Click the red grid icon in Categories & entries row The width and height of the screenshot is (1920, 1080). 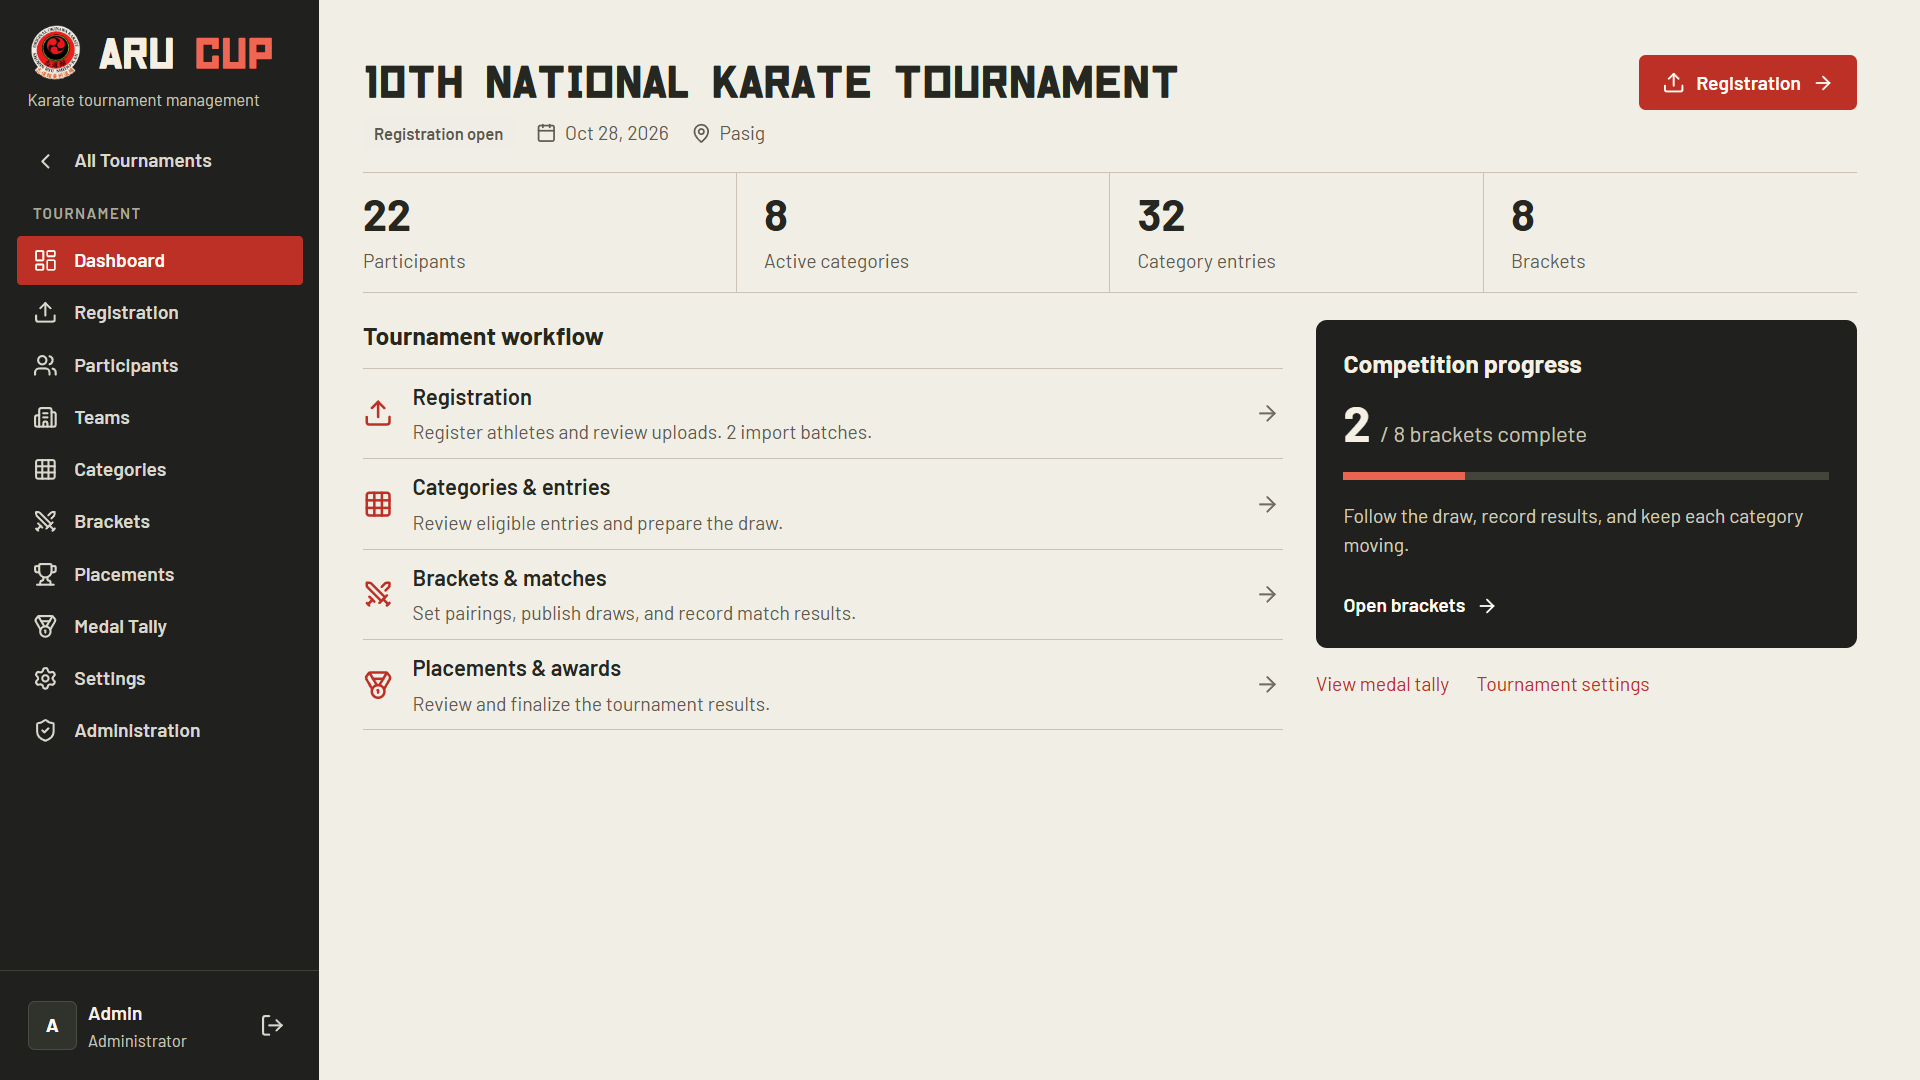point(378,504)
